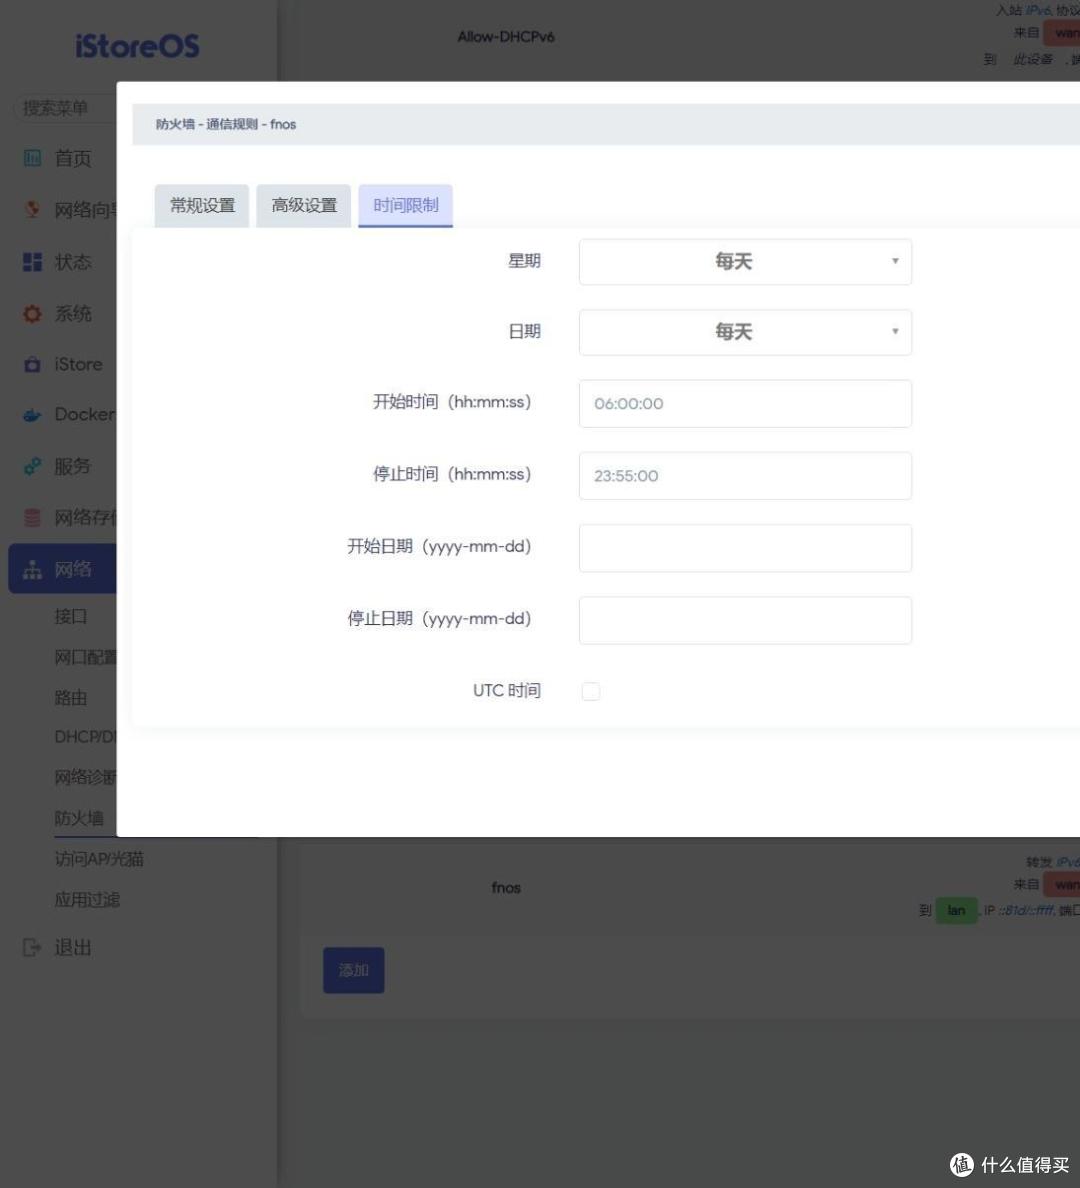1080x1188 pixels.
Task: Focus the 停止日期 stop date field
Action: pos(745,620)
